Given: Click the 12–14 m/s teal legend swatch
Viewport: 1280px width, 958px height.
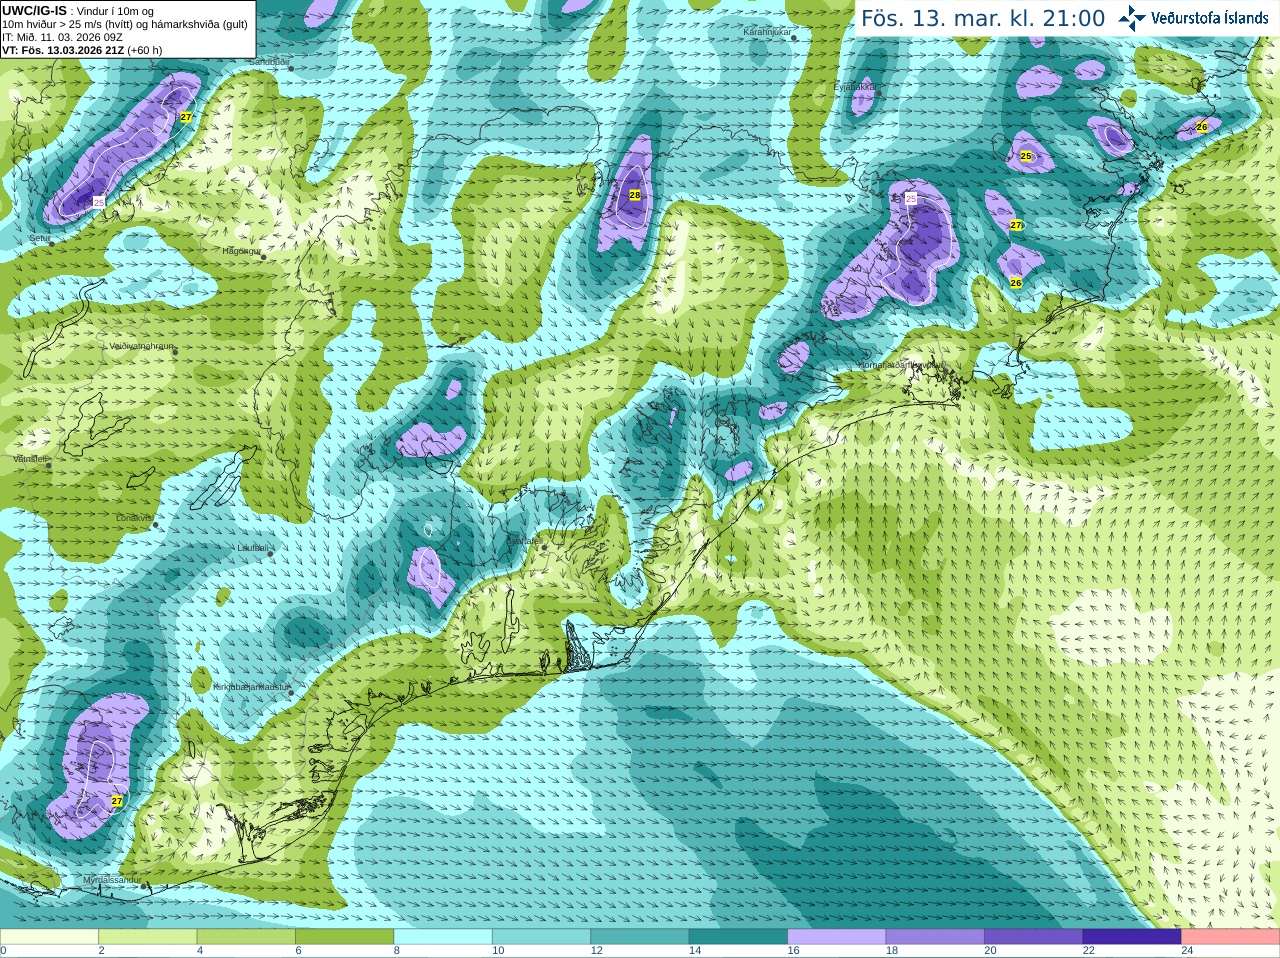Looking at the screenshot, I should 640,937.
